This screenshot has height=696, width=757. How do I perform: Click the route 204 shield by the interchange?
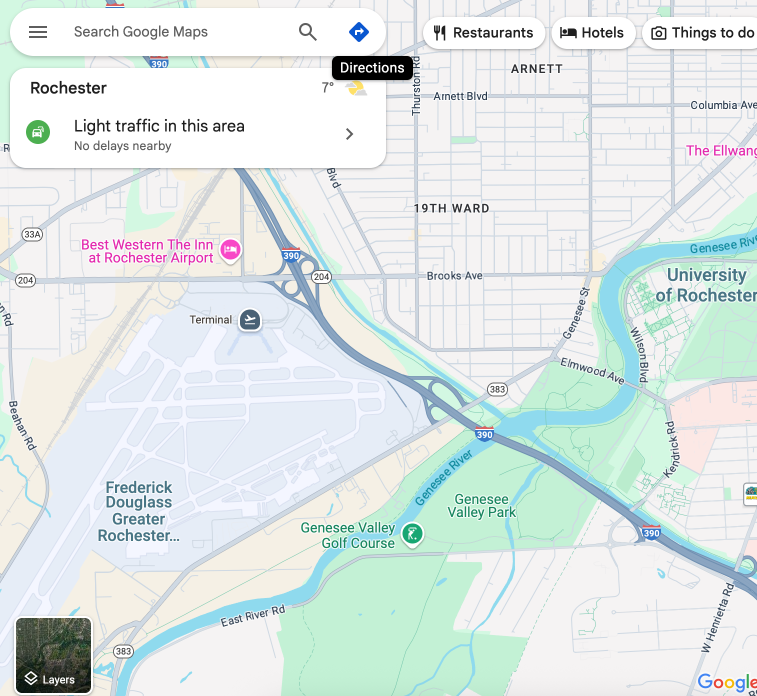(x=321, y=277)
